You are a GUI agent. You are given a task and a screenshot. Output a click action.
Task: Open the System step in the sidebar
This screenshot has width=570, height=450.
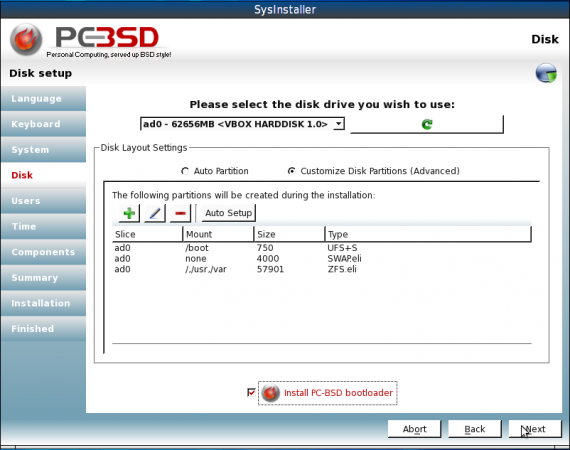(43, 150)
